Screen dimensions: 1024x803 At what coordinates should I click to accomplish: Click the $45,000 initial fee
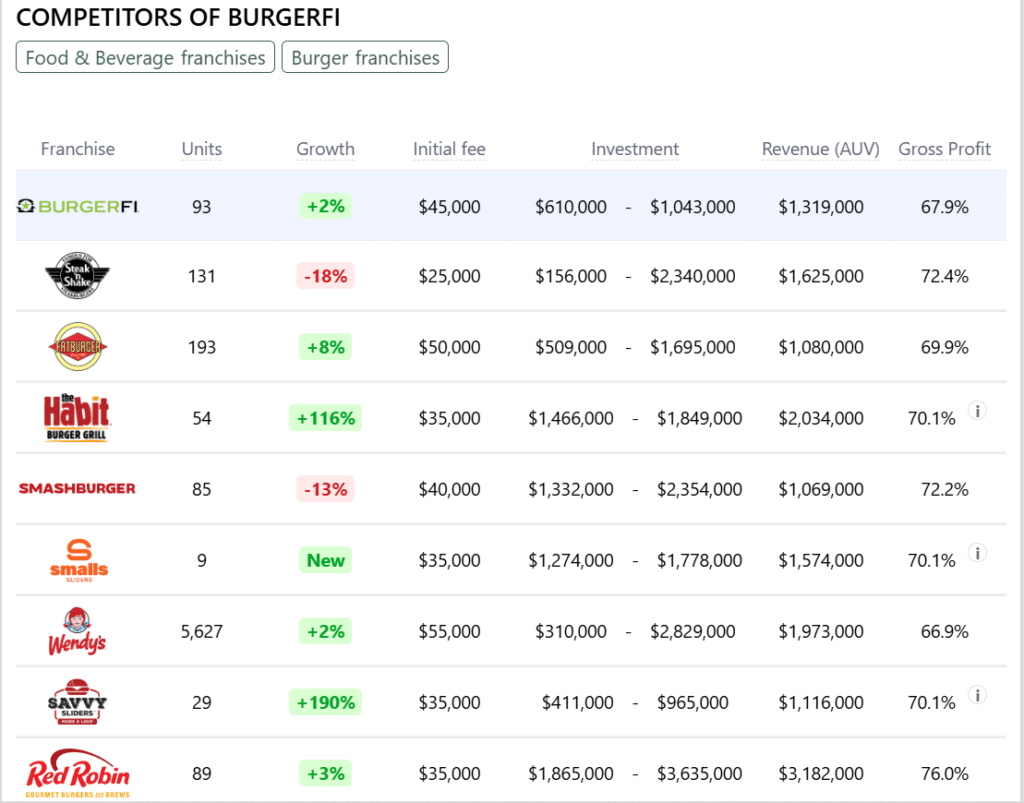tap(449, 206)
